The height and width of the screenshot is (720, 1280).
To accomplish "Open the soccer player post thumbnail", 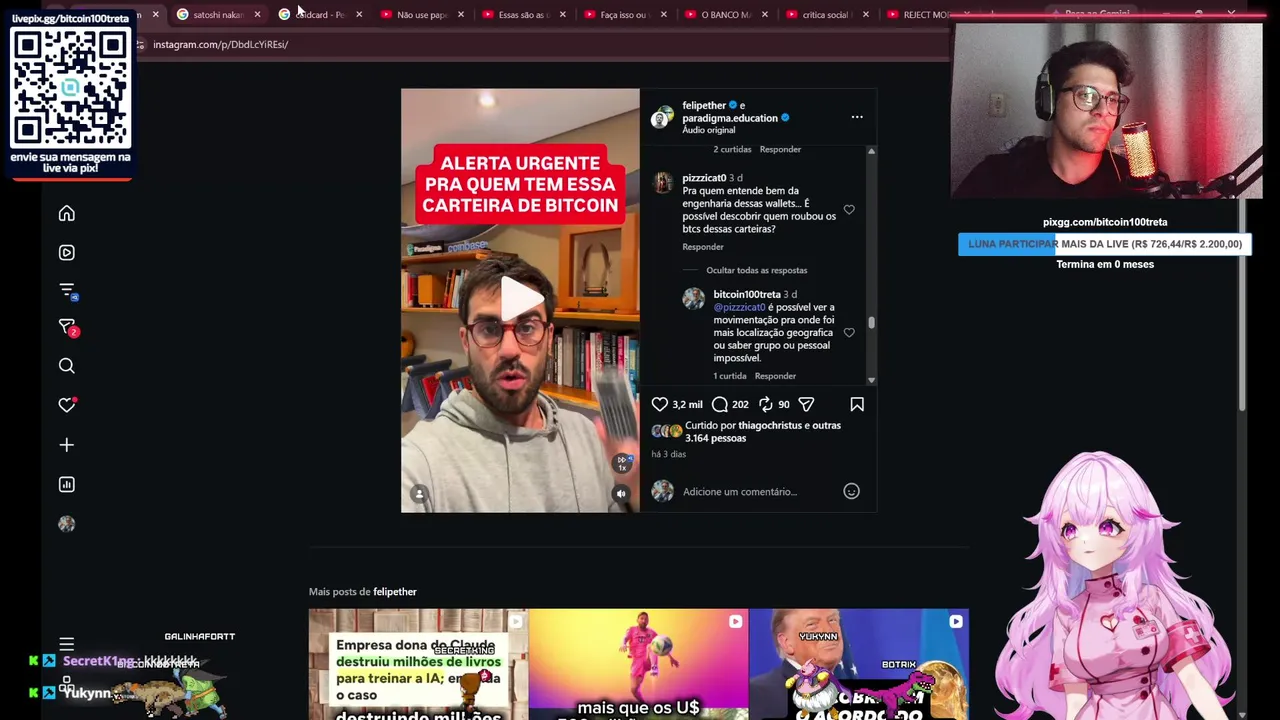I will [x=638, y=664].
